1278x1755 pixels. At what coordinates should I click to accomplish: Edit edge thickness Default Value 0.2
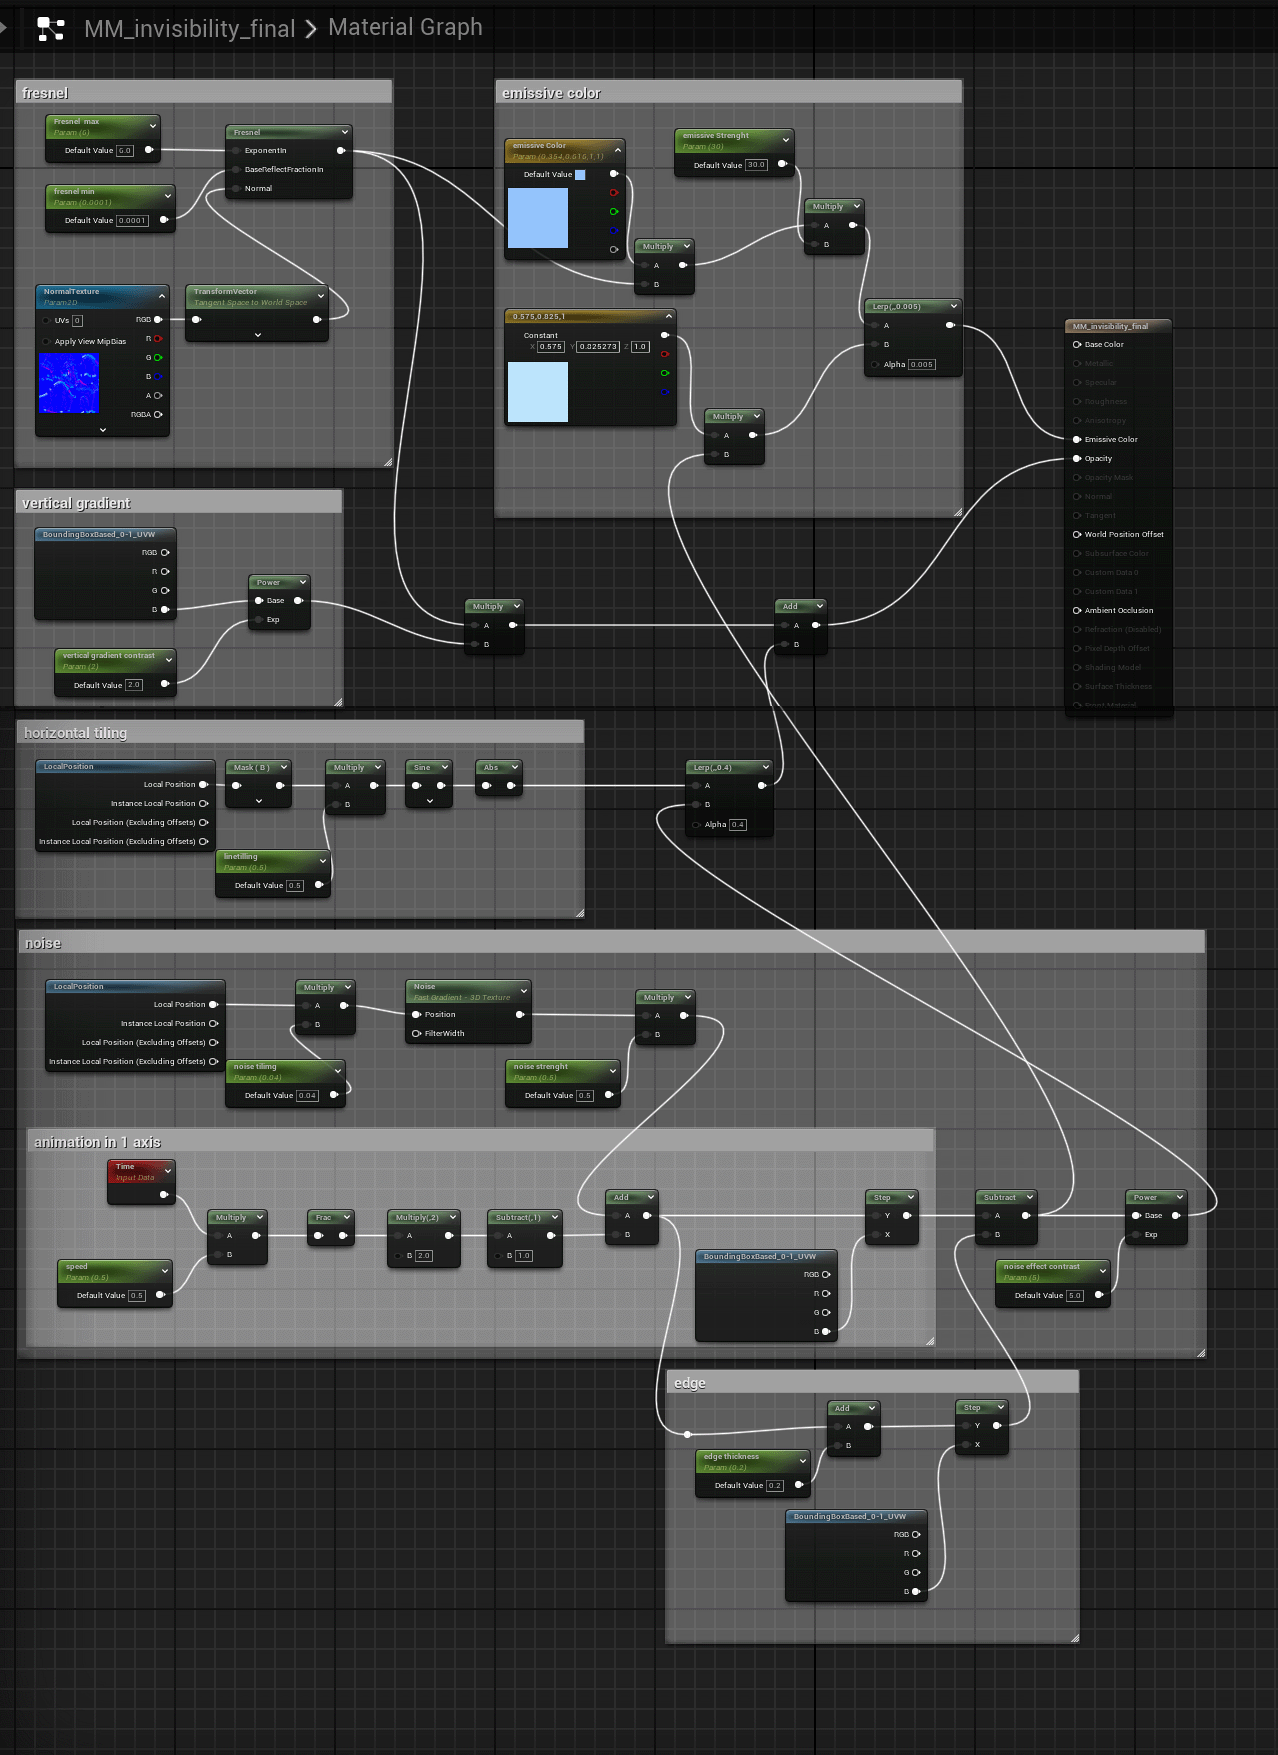click(x=775, y=1486)
